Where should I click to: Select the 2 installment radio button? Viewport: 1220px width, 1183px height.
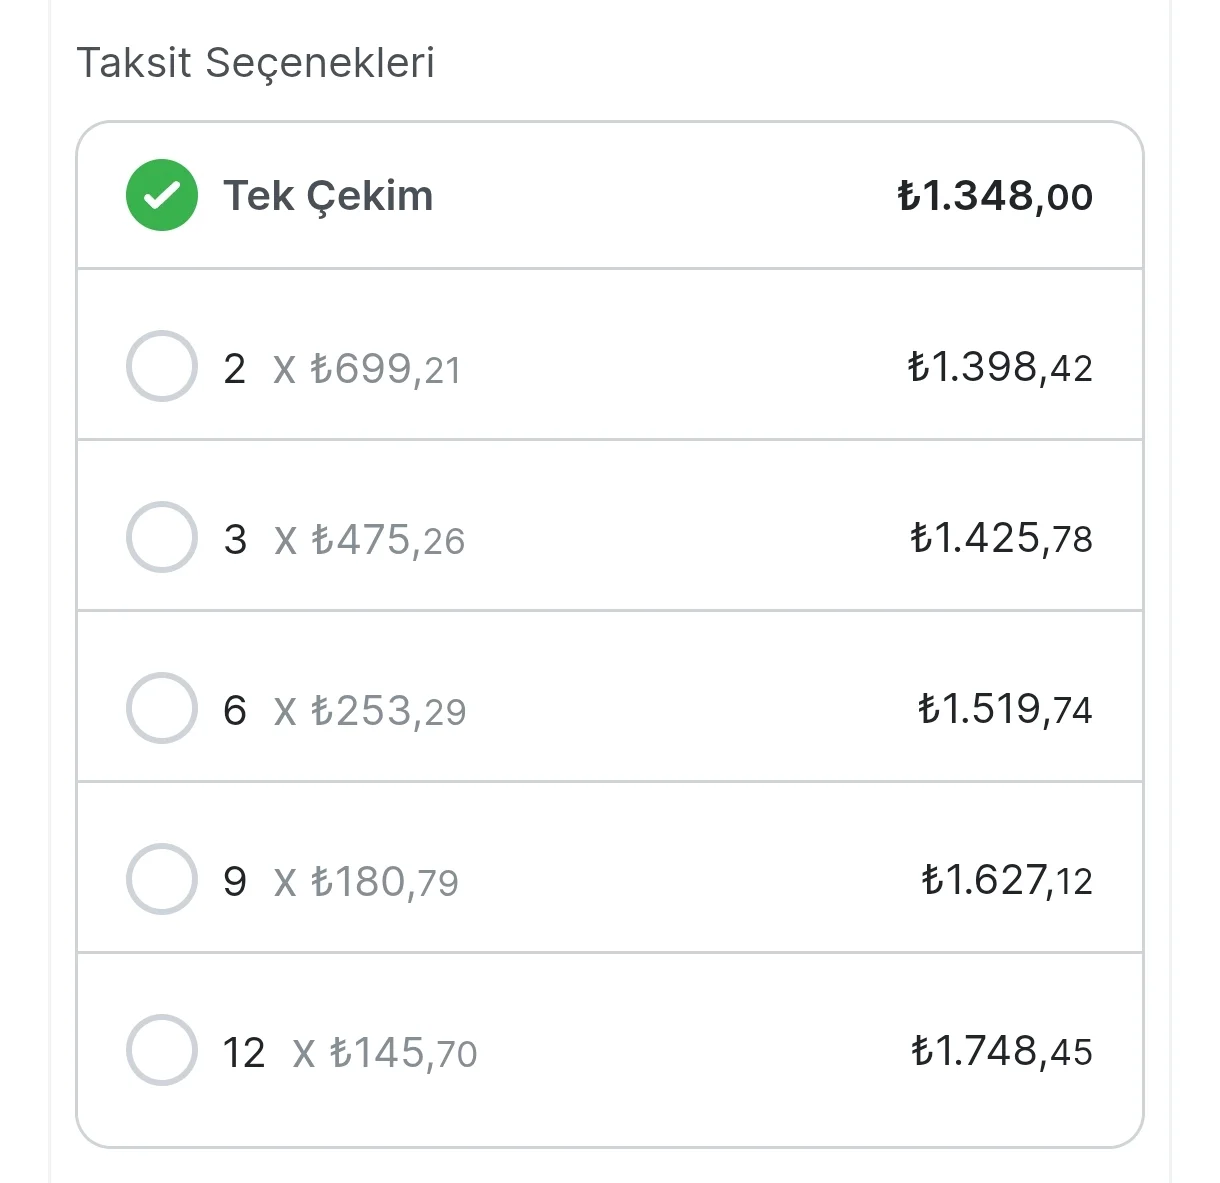(162, 366)
